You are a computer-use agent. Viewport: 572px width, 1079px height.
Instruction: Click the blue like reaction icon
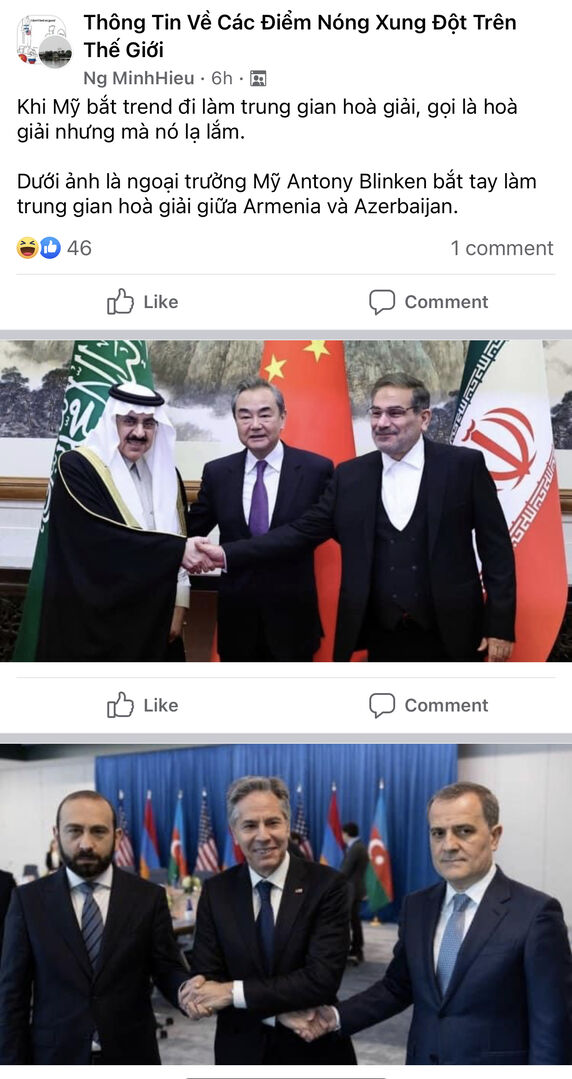click(50, 248)
